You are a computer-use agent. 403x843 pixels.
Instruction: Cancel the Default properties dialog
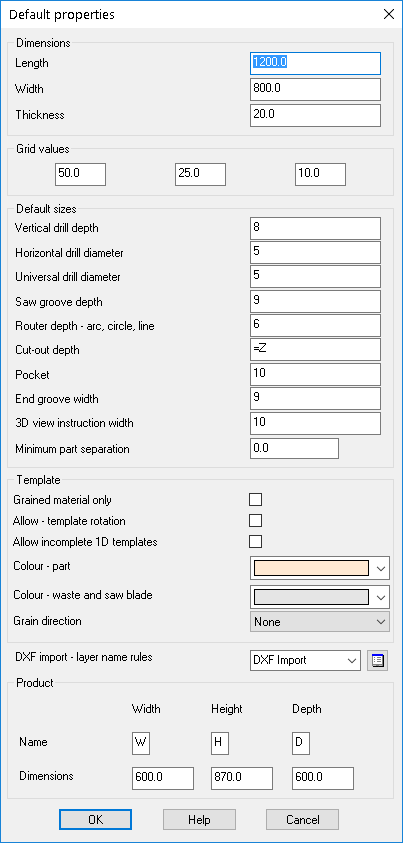[303, 820]
